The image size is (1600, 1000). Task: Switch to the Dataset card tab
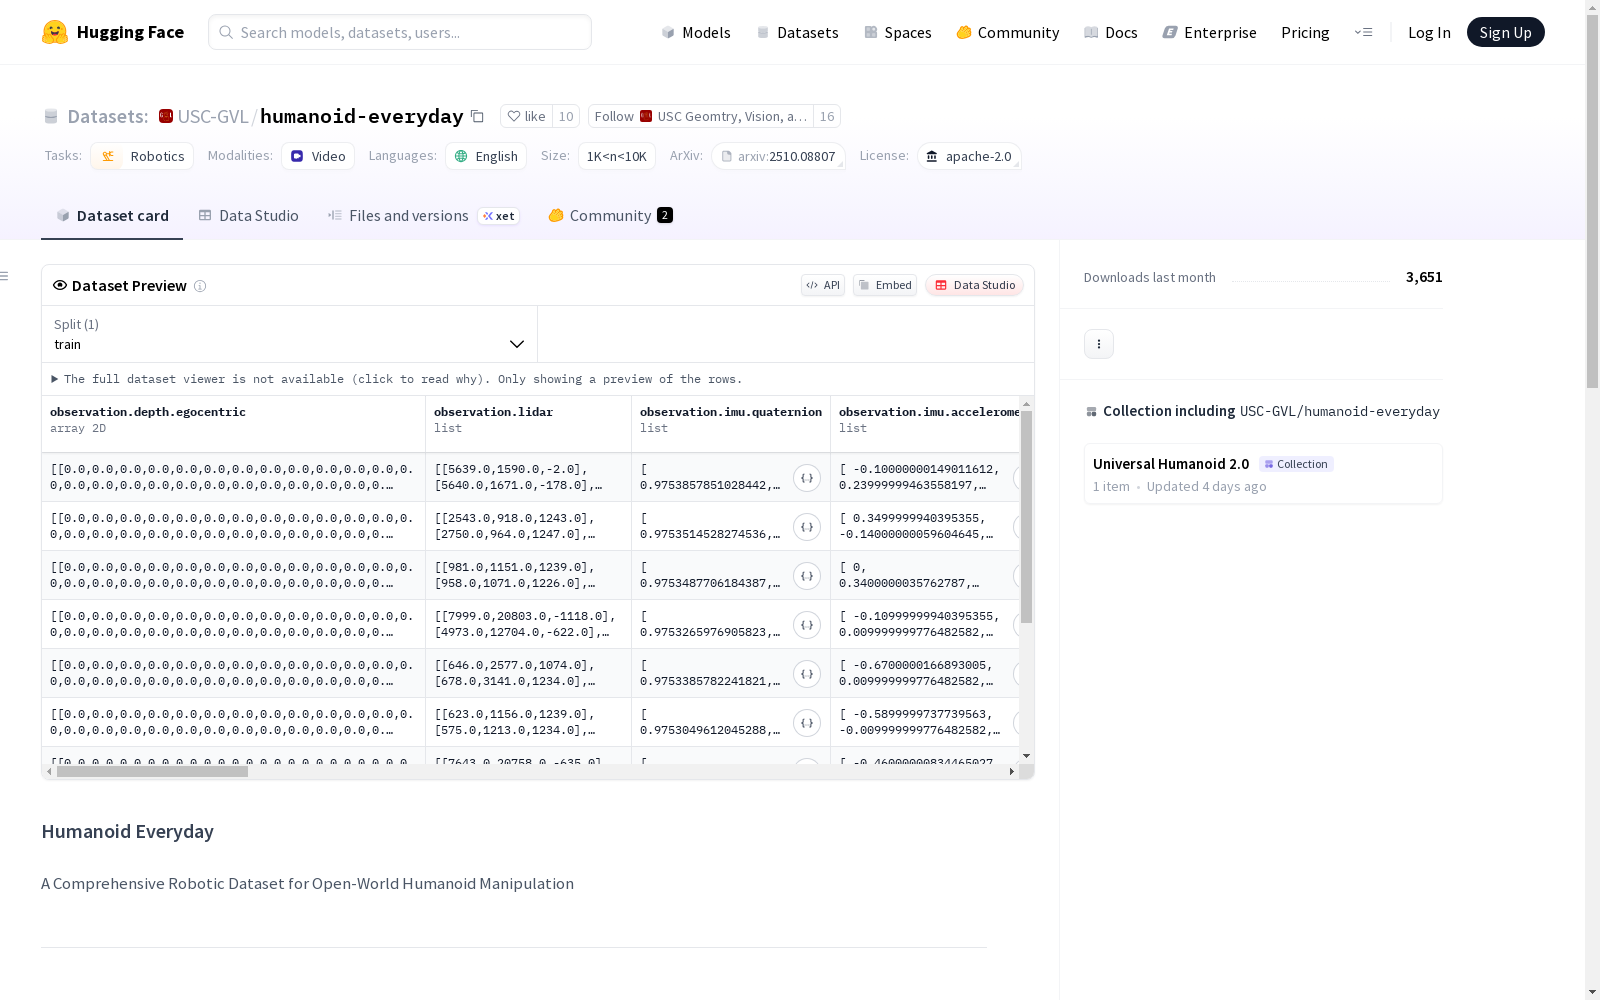coord(112,216)
